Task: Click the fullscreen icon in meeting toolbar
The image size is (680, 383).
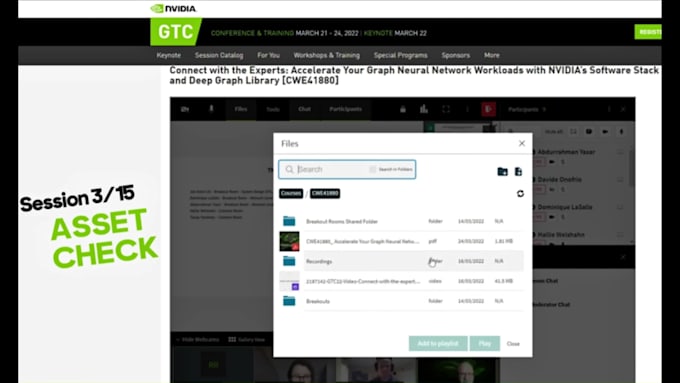Action: click(446, 109)
